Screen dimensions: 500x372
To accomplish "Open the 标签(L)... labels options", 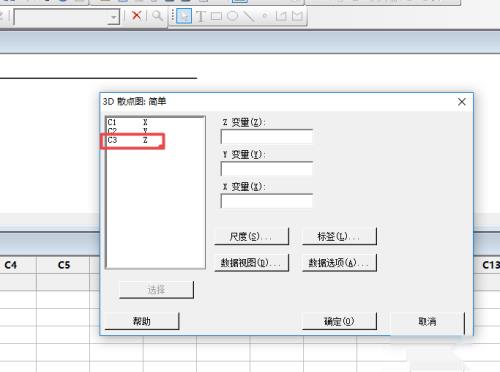I will coord(339,237).
